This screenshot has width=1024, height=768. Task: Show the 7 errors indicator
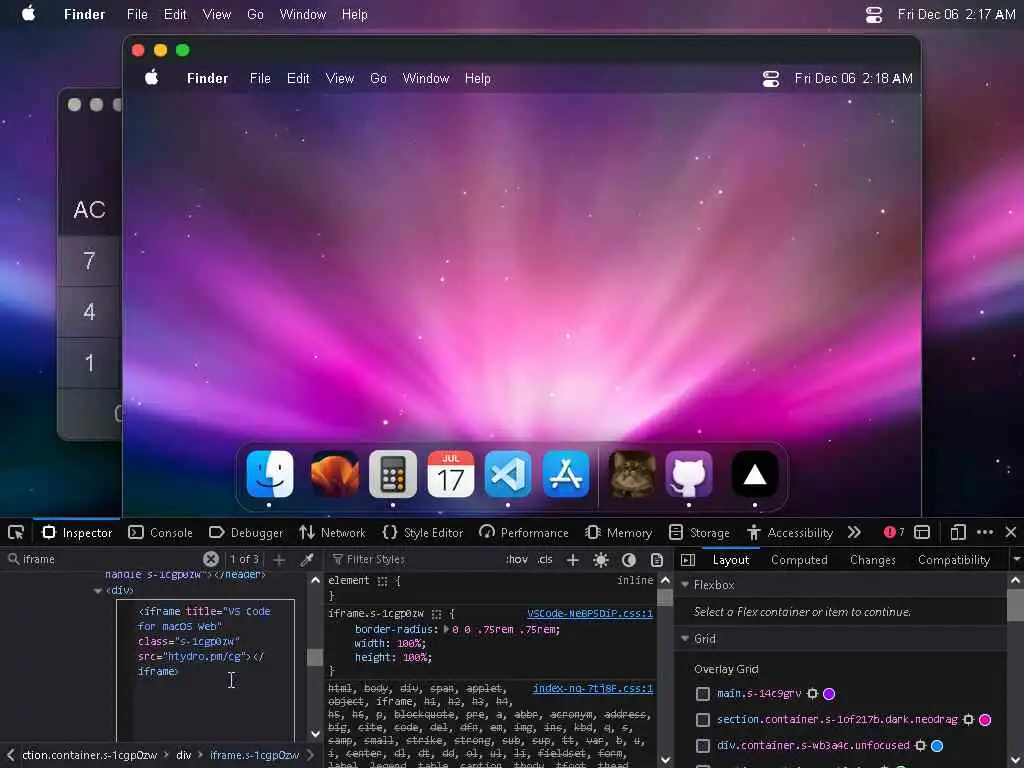(x=893, y=532)
